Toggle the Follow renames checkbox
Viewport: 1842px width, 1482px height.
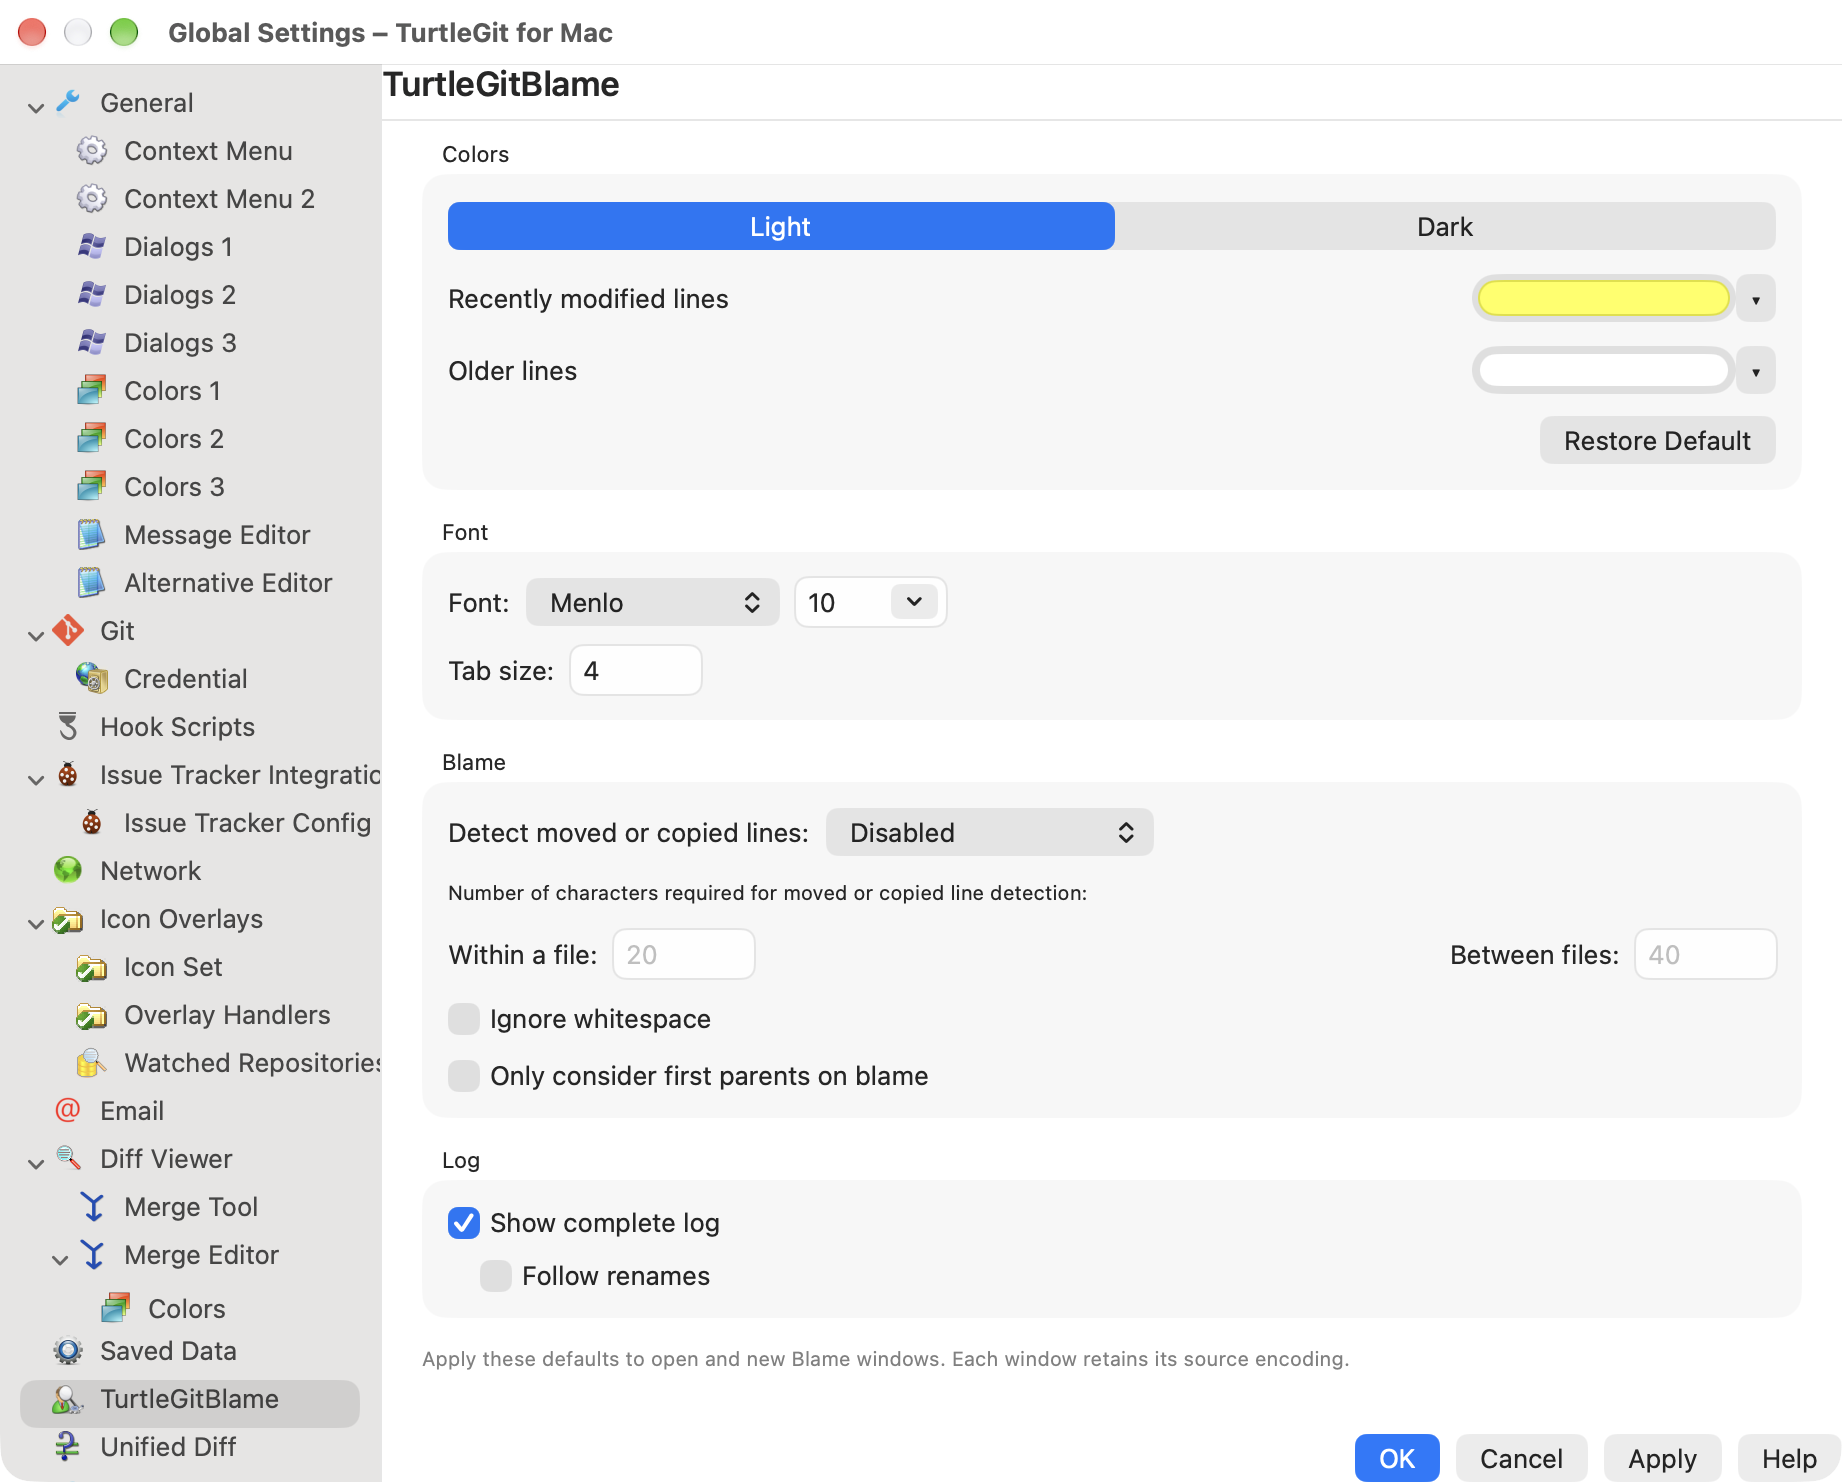[x=496, y=1276]
